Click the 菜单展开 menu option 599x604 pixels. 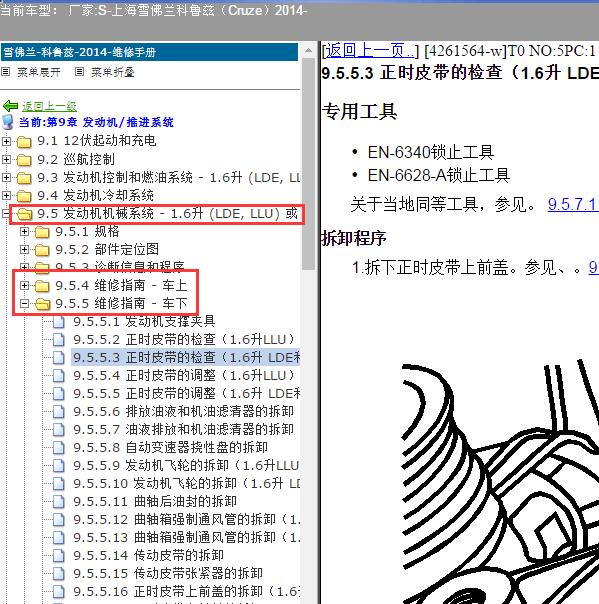[39, 72]
